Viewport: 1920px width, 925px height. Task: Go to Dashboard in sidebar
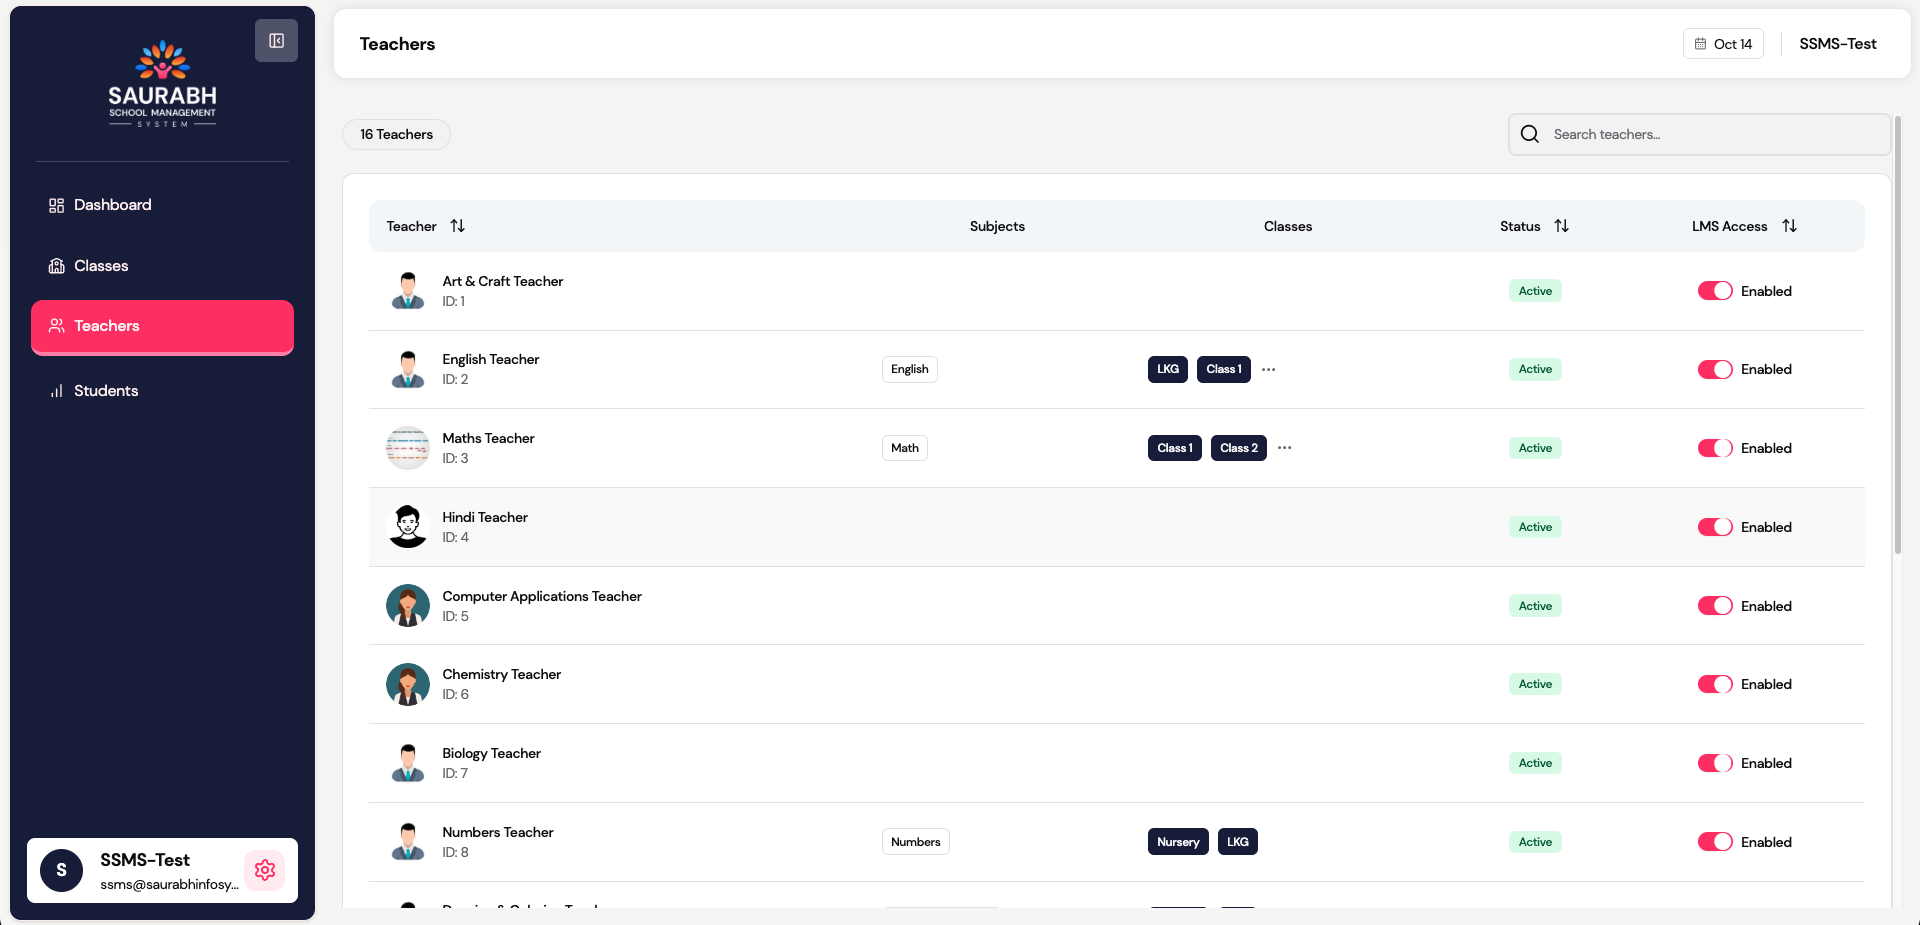click(112, 205)
